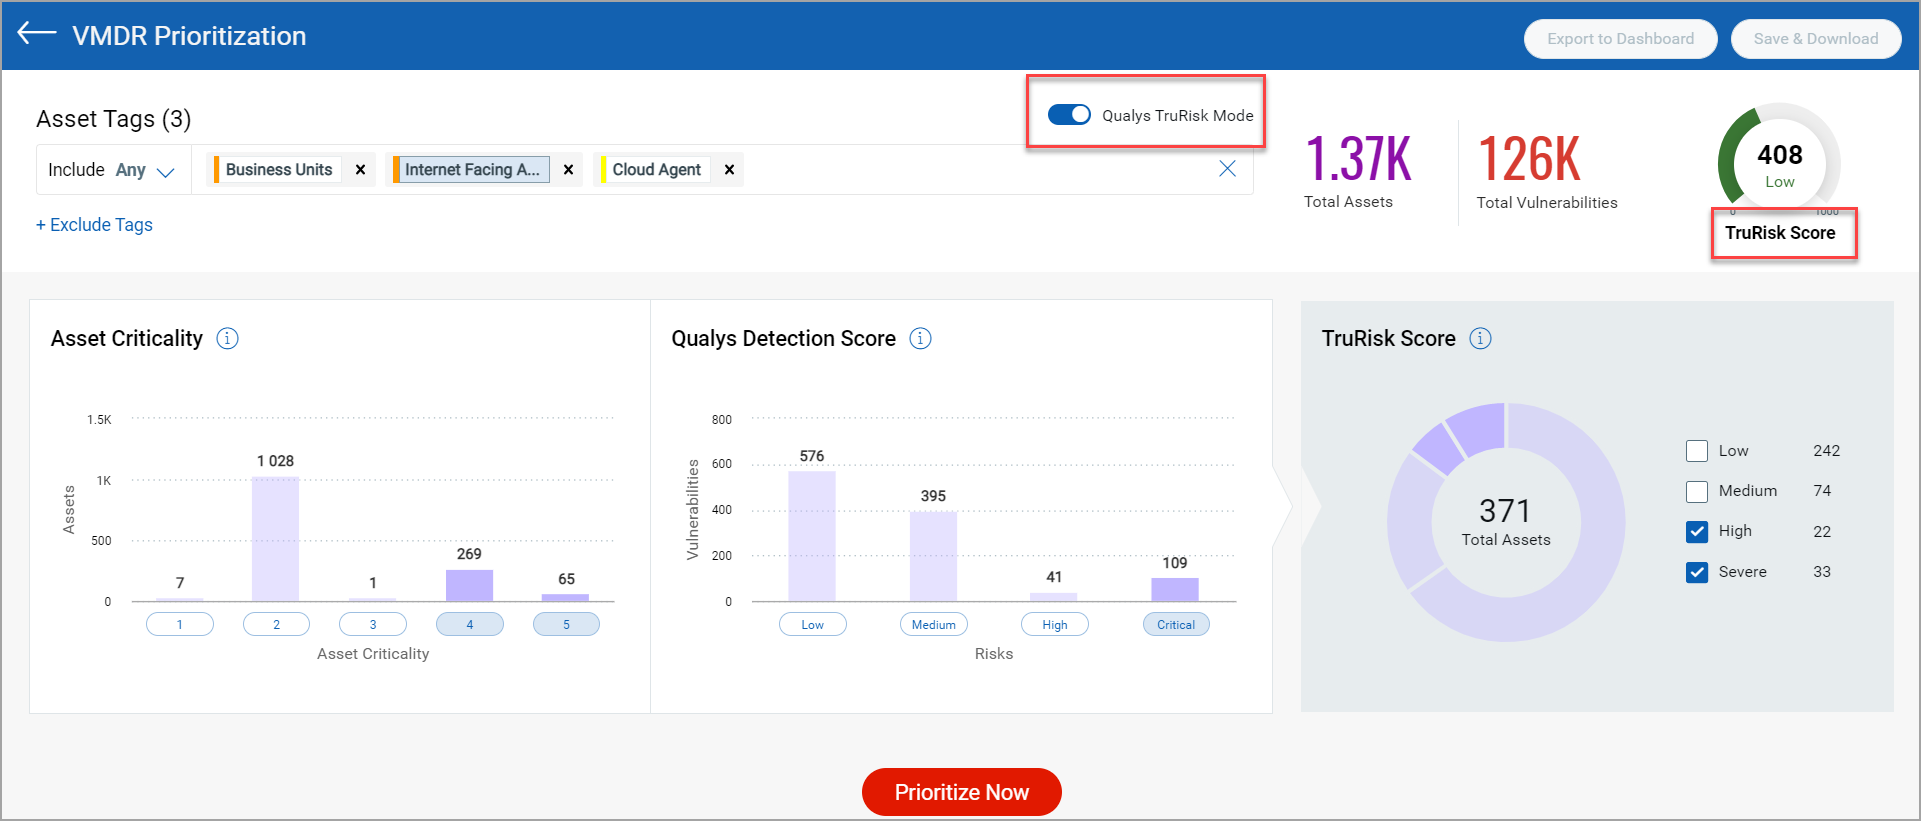Remove the Business Units tag
The height and width of the screenshot is (821, 1921).
tap(360, 170)
